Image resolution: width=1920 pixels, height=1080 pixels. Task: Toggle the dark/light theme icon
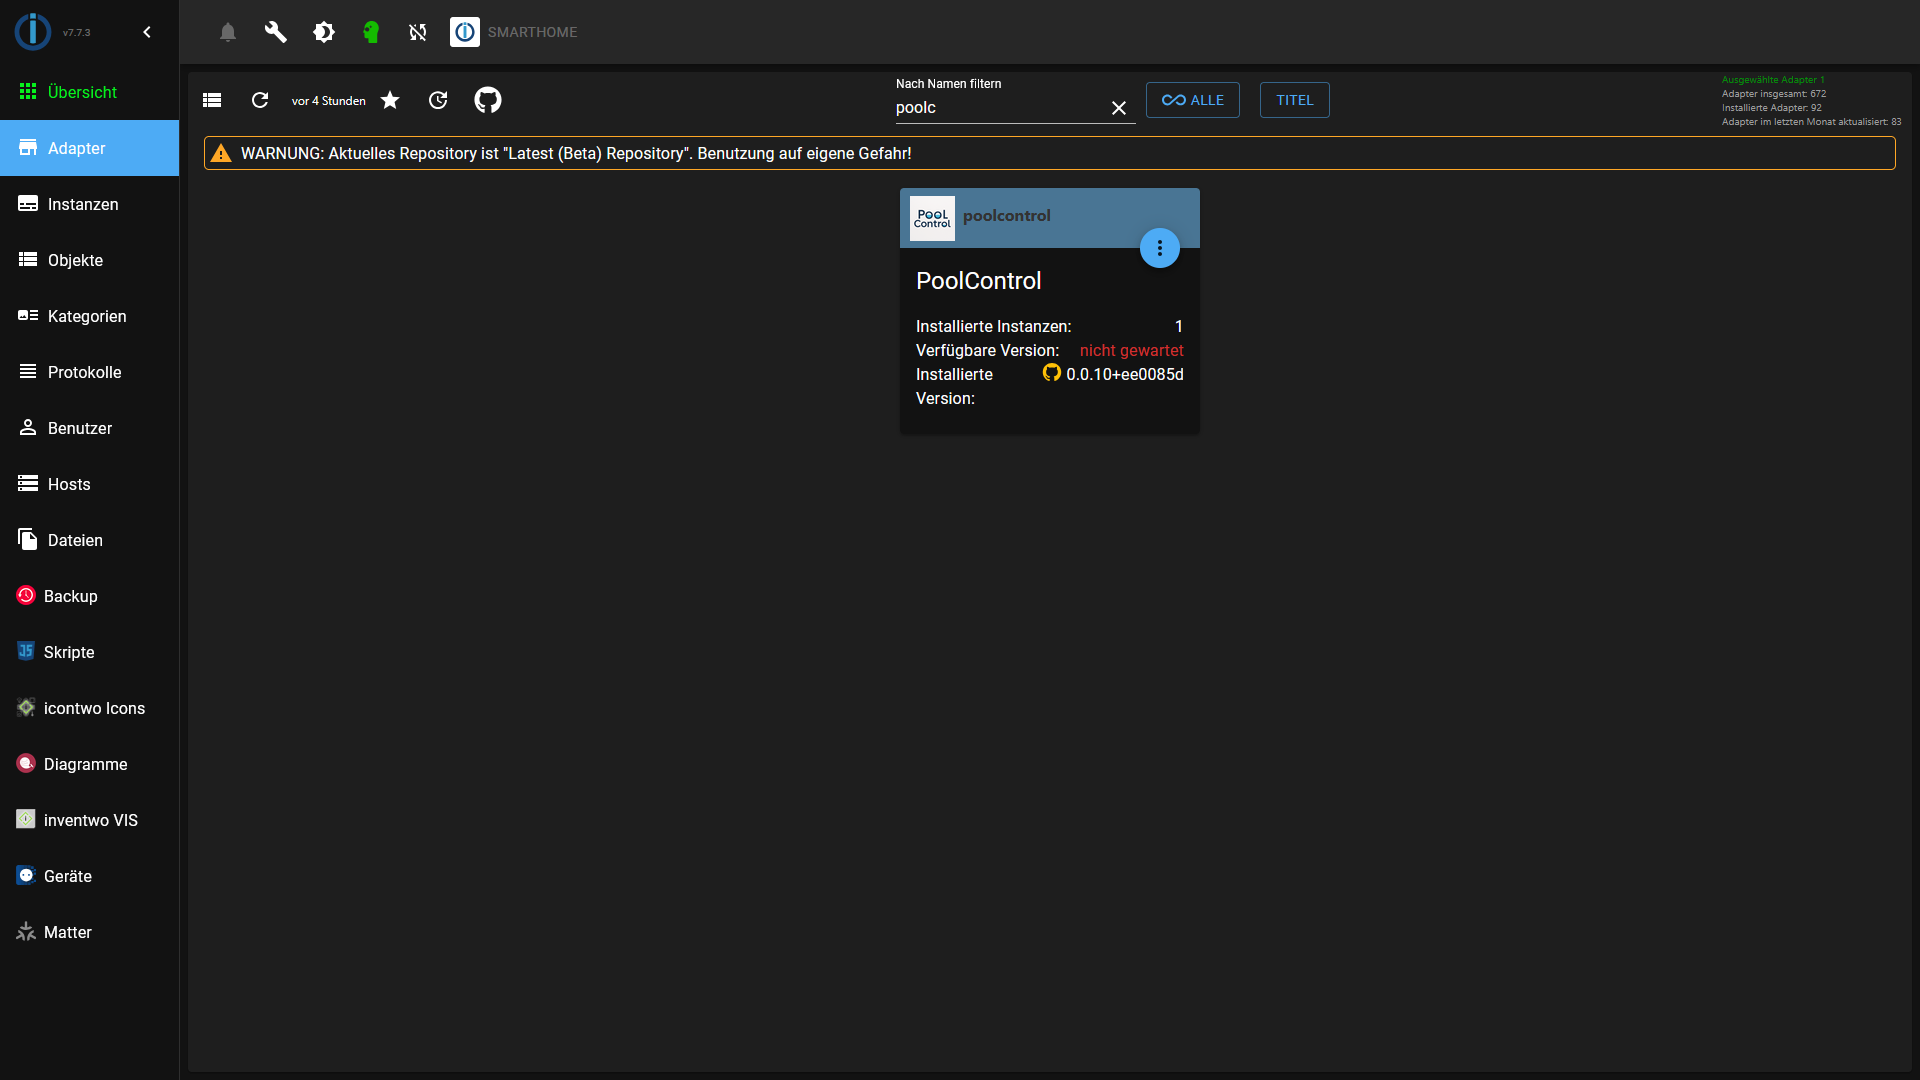pyautogui.click(x=323, y=32)
